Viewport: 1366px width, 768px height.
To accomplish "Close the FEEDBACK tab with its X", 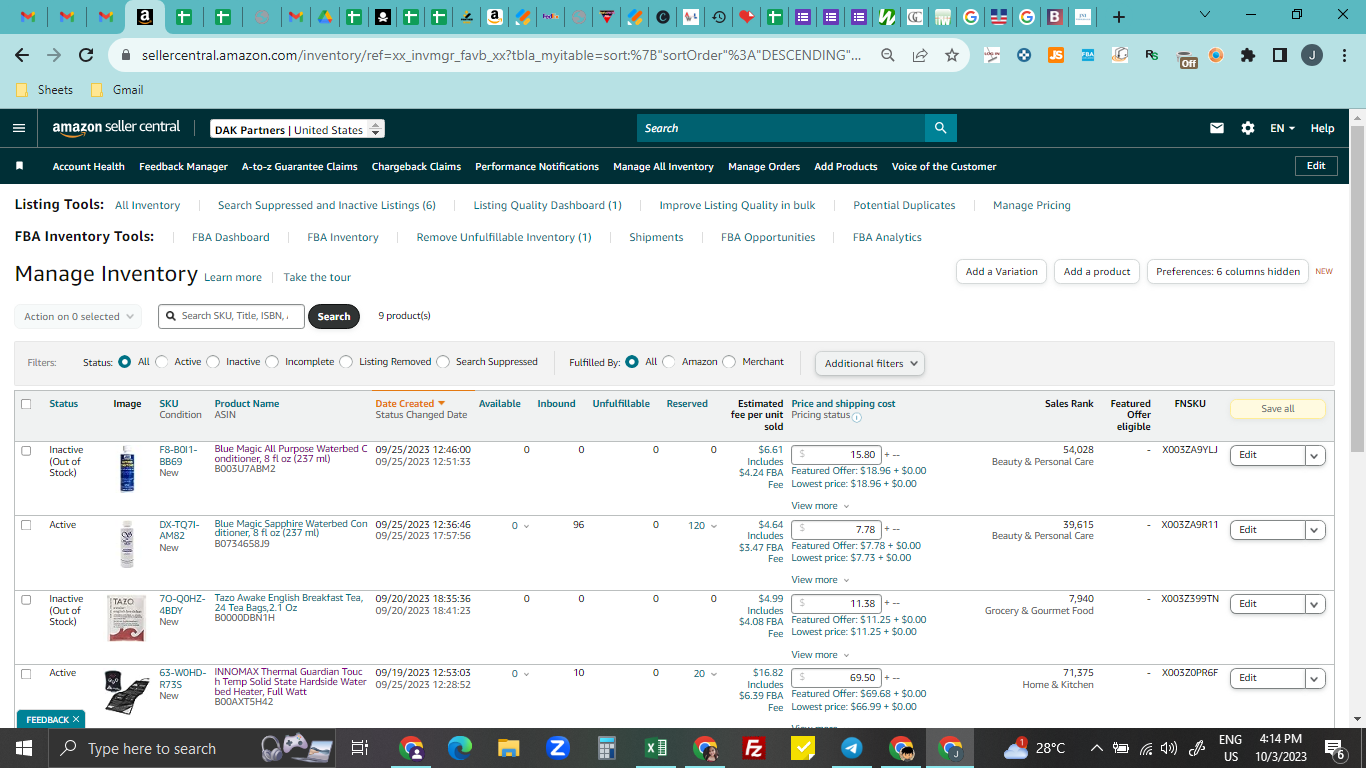I will [76, 719].
